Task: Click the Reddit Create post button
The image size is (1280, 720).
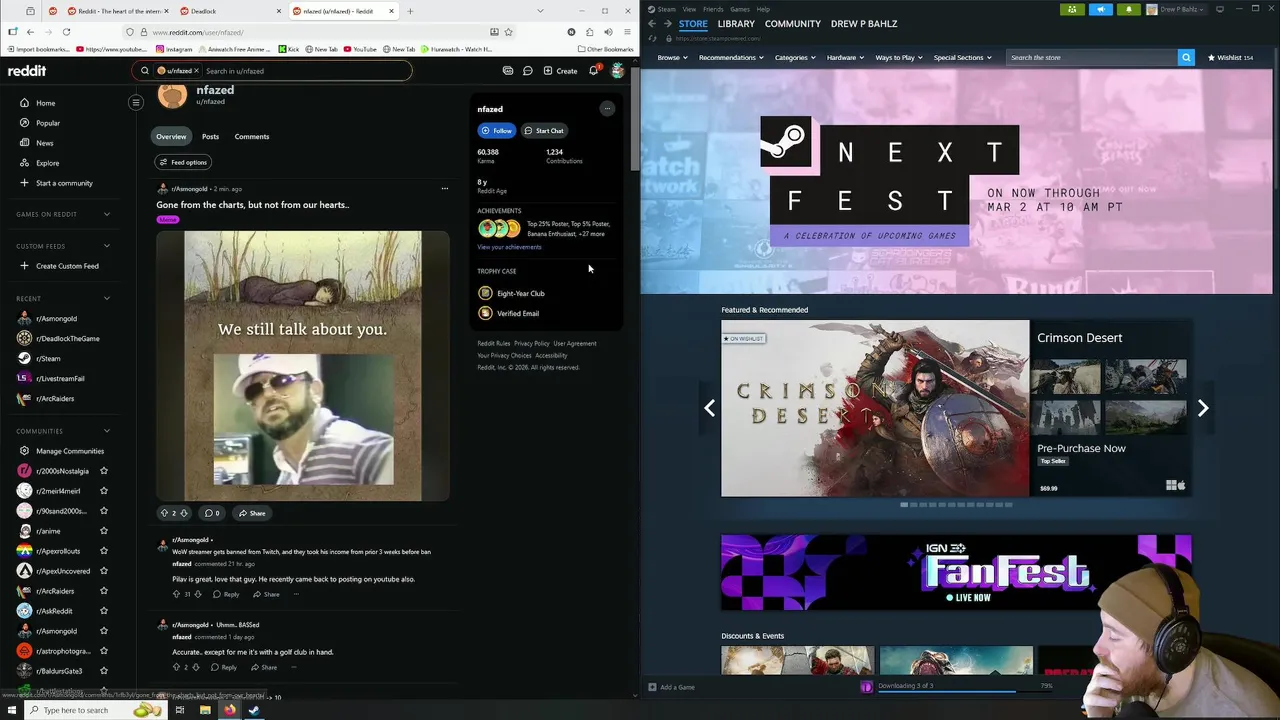Action: (x=560, y=71)
